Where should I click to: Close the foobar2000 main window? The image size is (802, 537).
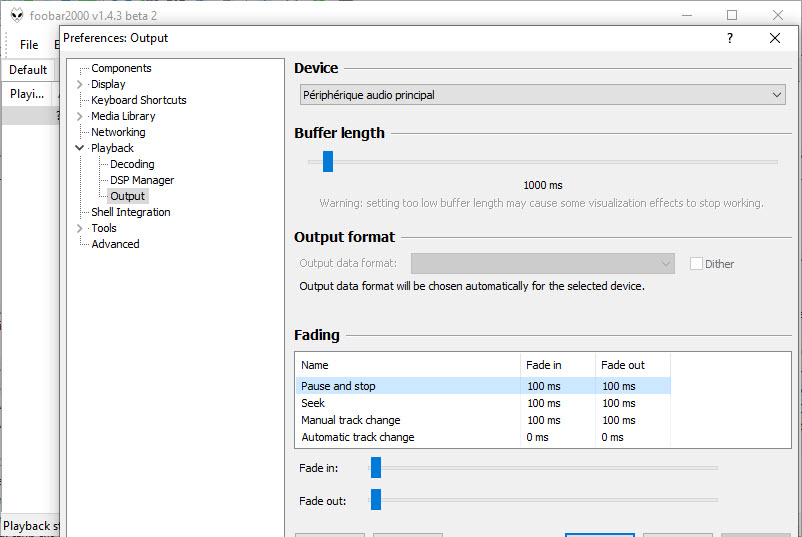coord(777,15)
